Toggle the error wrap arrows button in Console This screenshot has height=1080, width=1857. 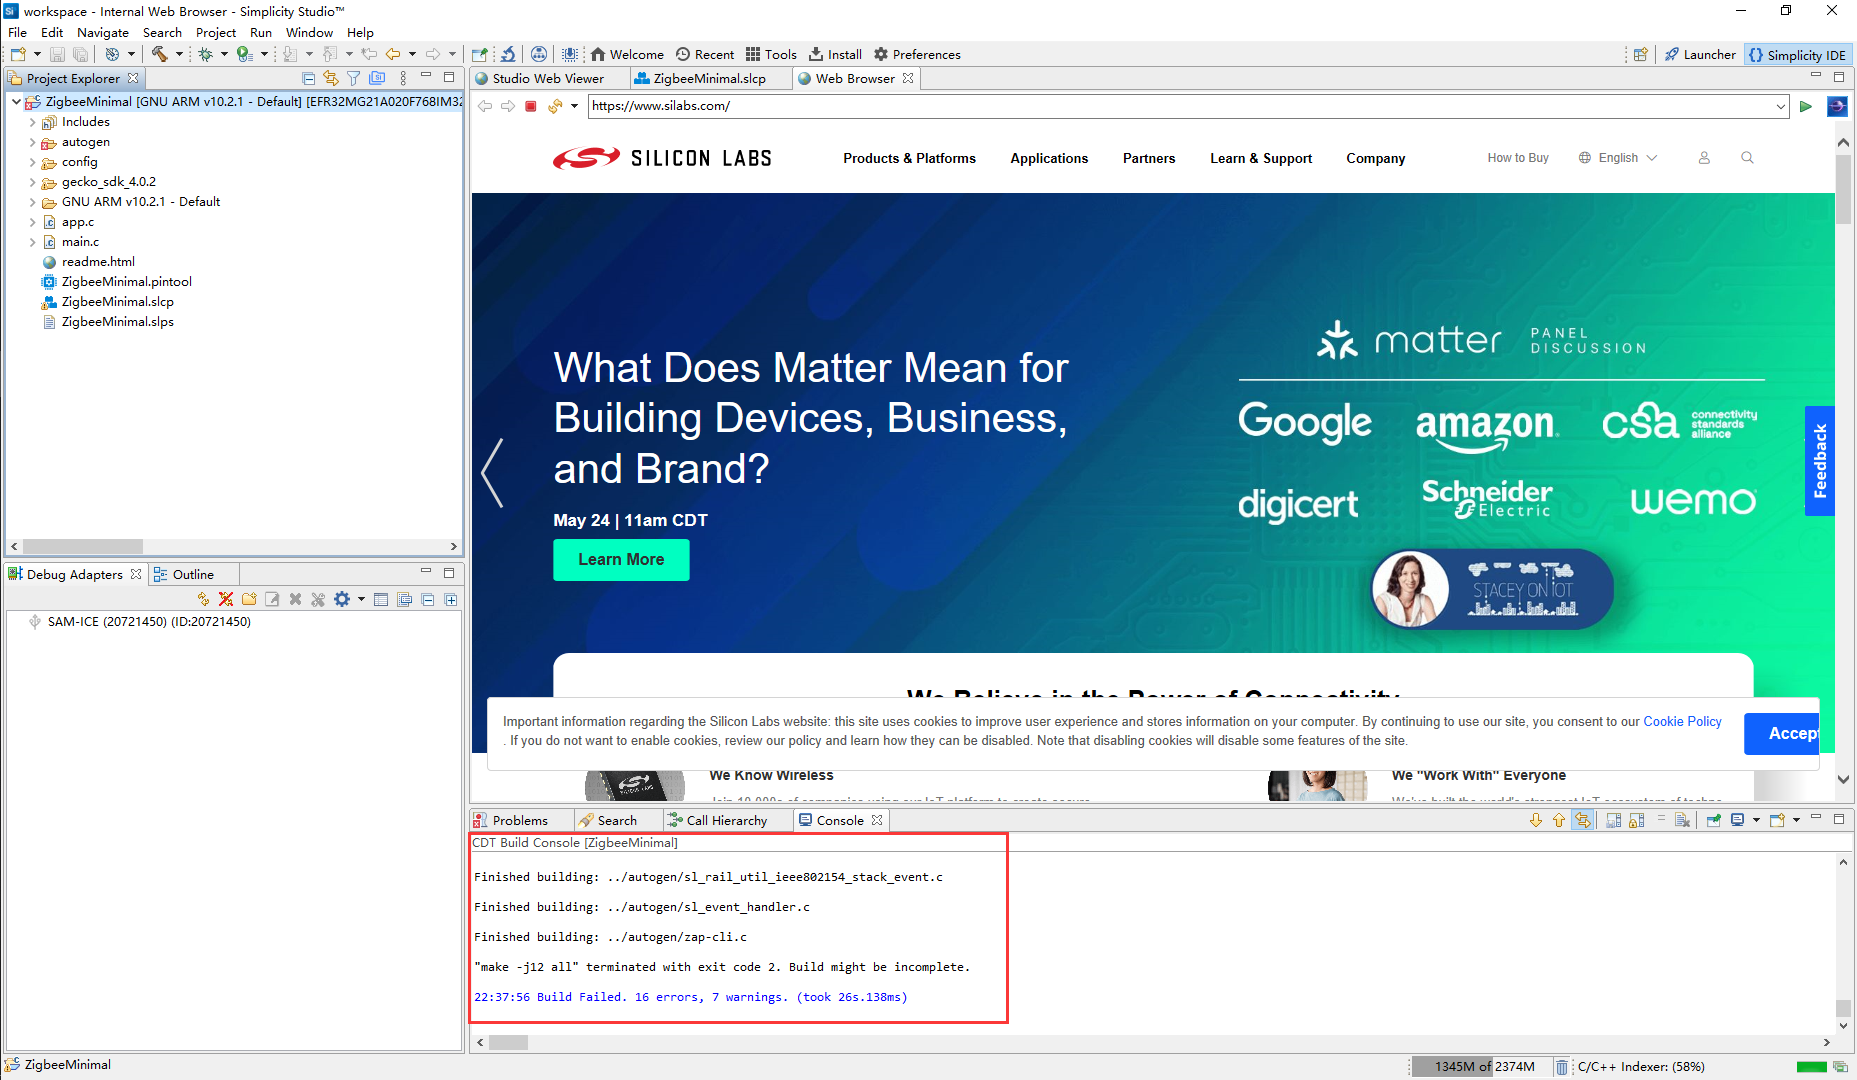click(1583, 820)
